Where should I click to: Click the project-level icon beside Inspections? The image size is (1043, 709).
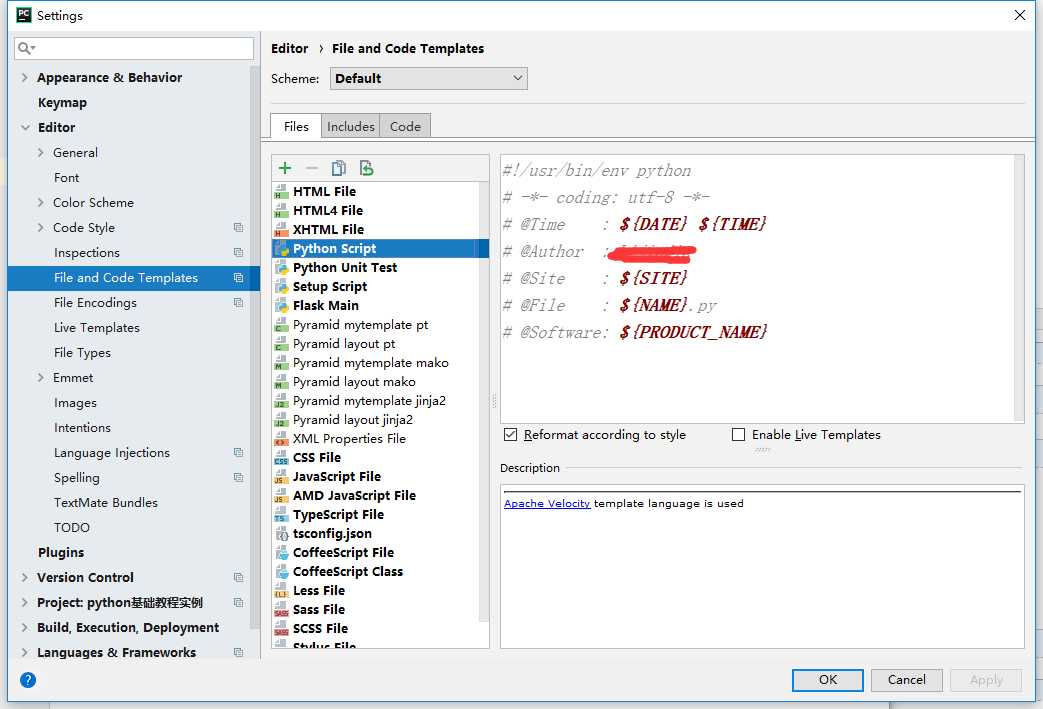[238, 253]
